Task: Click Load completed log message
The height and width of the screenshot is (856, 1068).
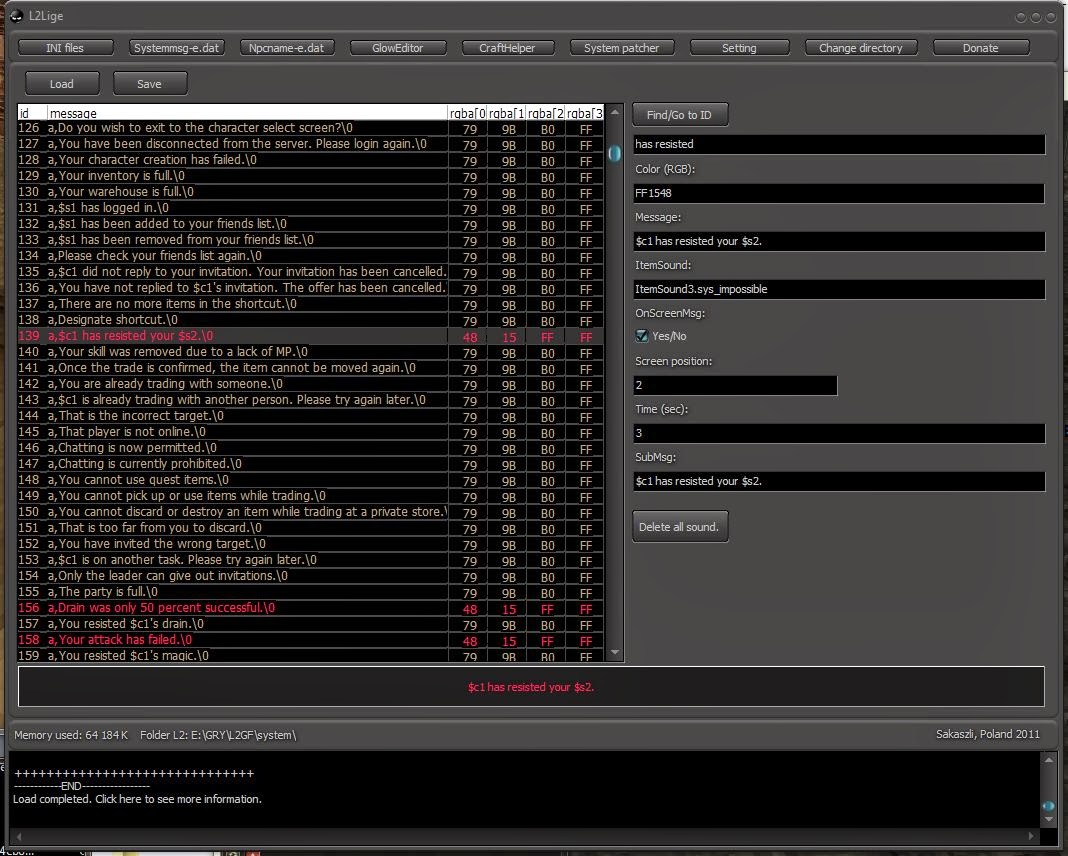Action: click(x=137, y=799)
